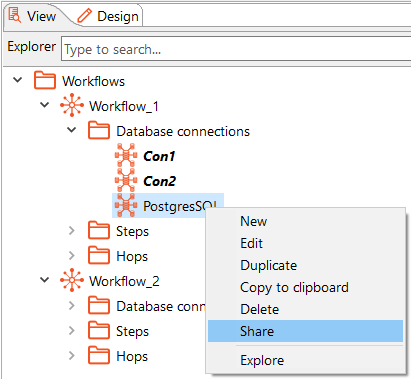Viewport: 411px width, 379px height.
Task: Click the Workflow_1 Database connections folder icon
Action: (x=99, y=130)
